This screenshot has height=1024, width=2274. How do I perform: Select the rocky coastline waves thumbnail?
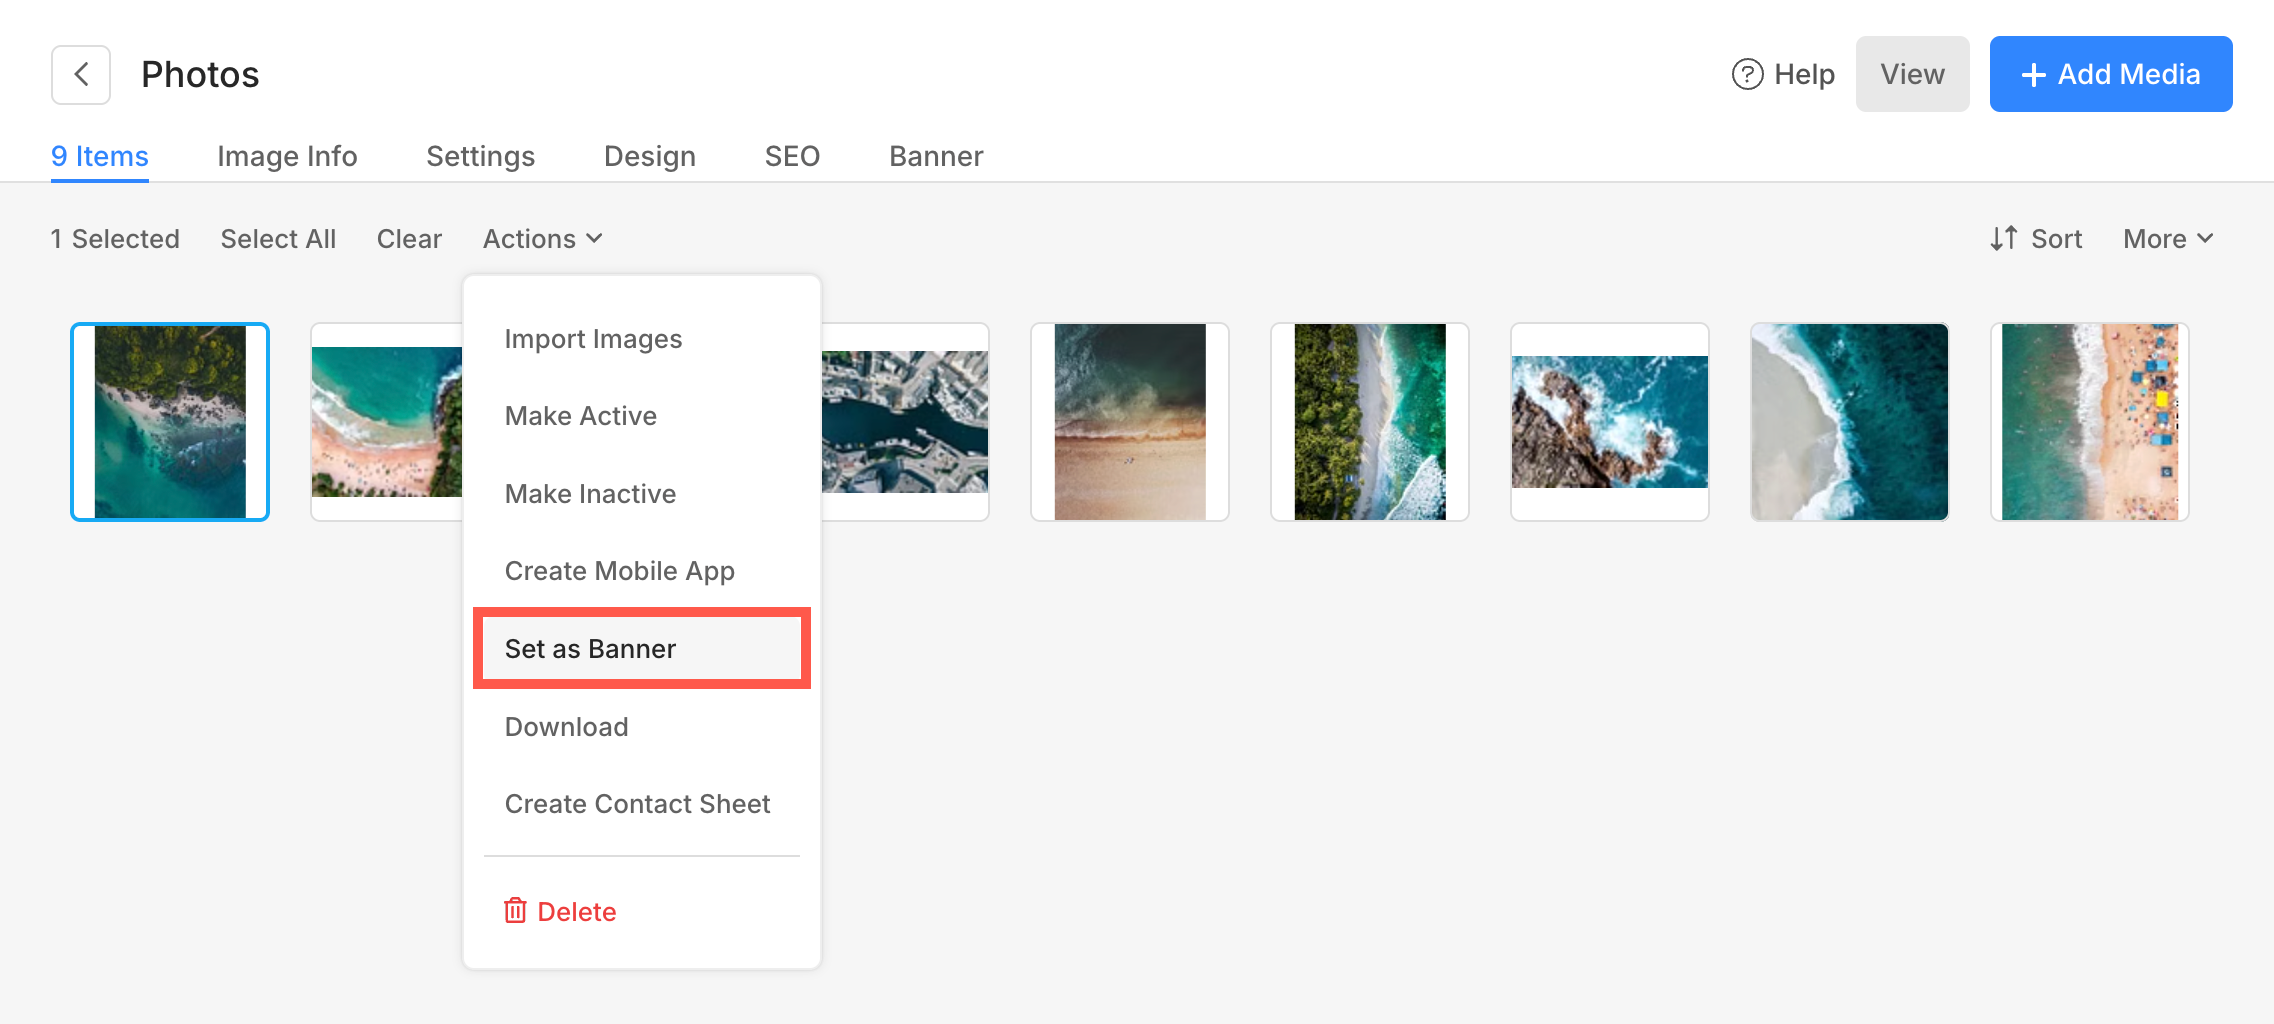(1609, 422)
